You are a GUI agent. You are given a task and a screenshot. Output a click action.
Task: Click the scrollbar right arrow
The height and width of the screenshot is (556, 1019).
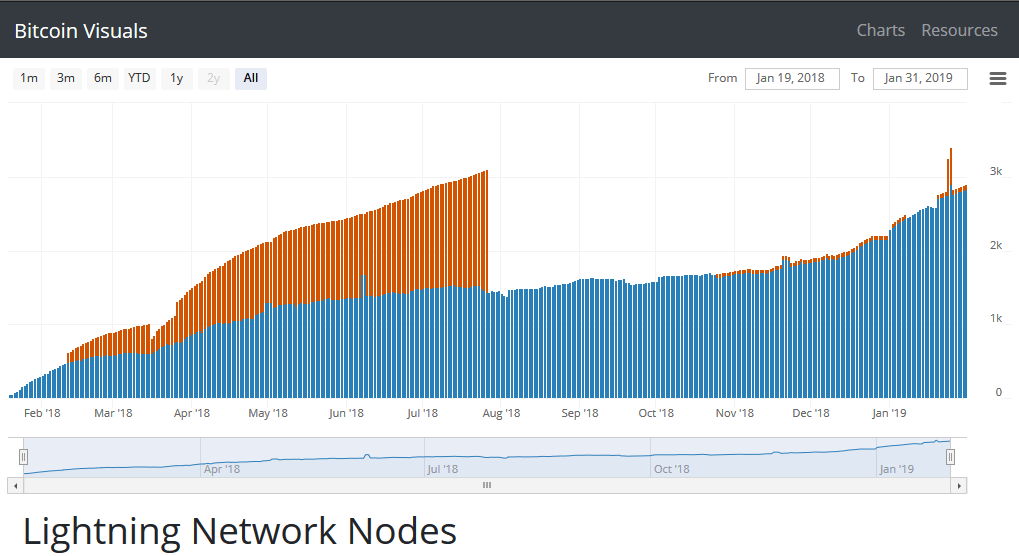959,485
